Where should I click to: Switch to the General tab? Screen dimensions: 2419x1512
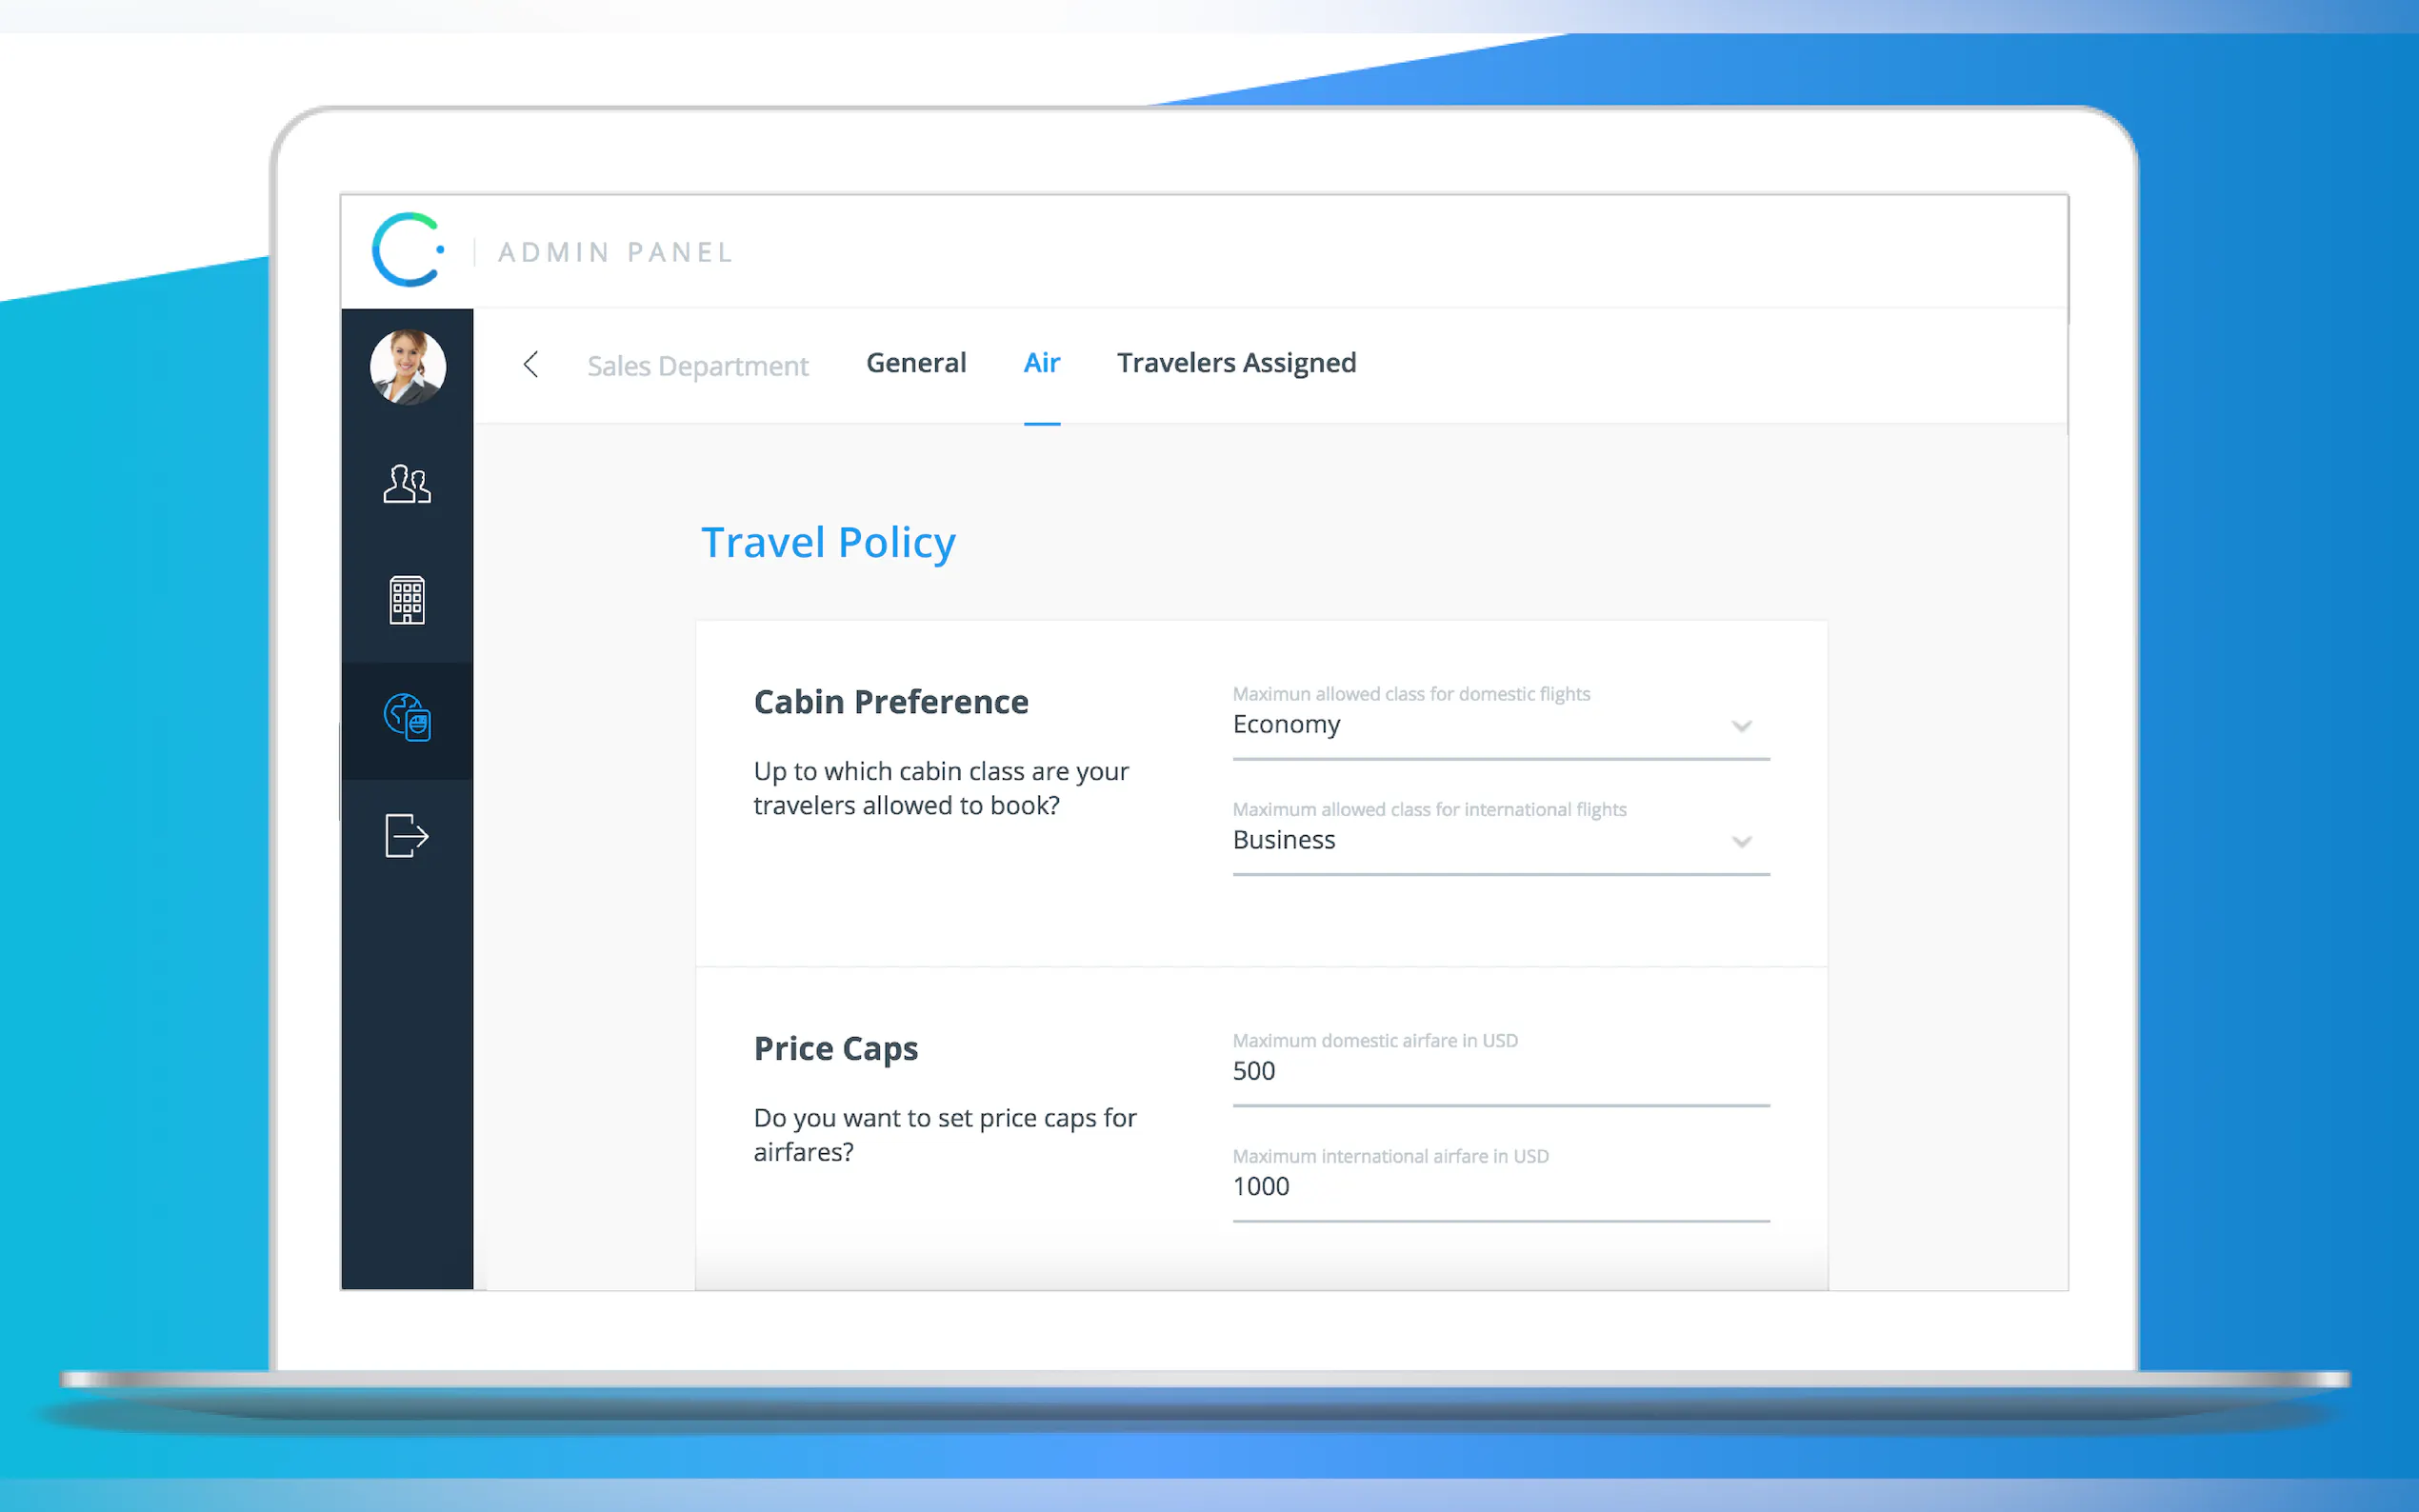click(x=915, y=363)
